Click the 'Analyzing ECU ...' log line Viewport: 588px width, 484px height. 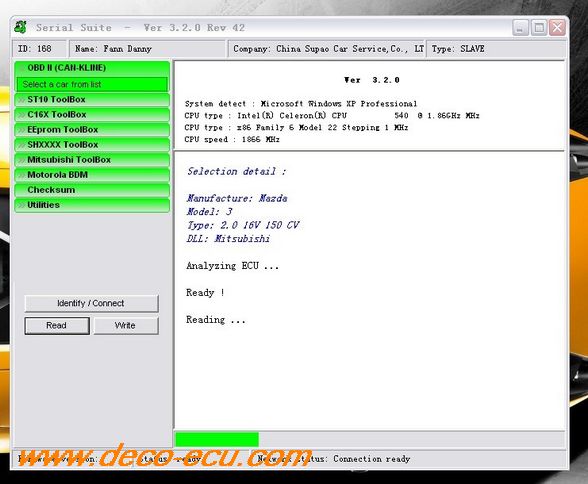[x=232, y=266]
